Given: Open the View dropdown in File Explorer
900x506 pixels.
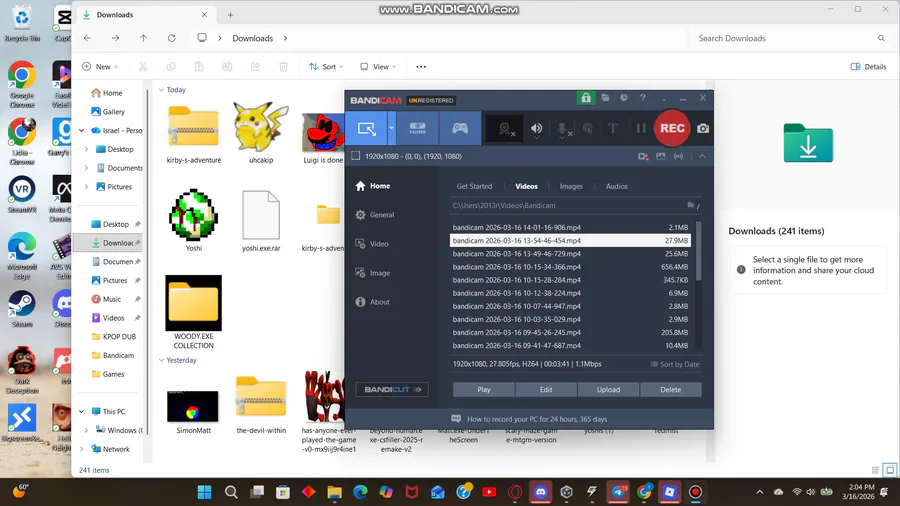Looking at the screenshot, I should click(378, 67).
